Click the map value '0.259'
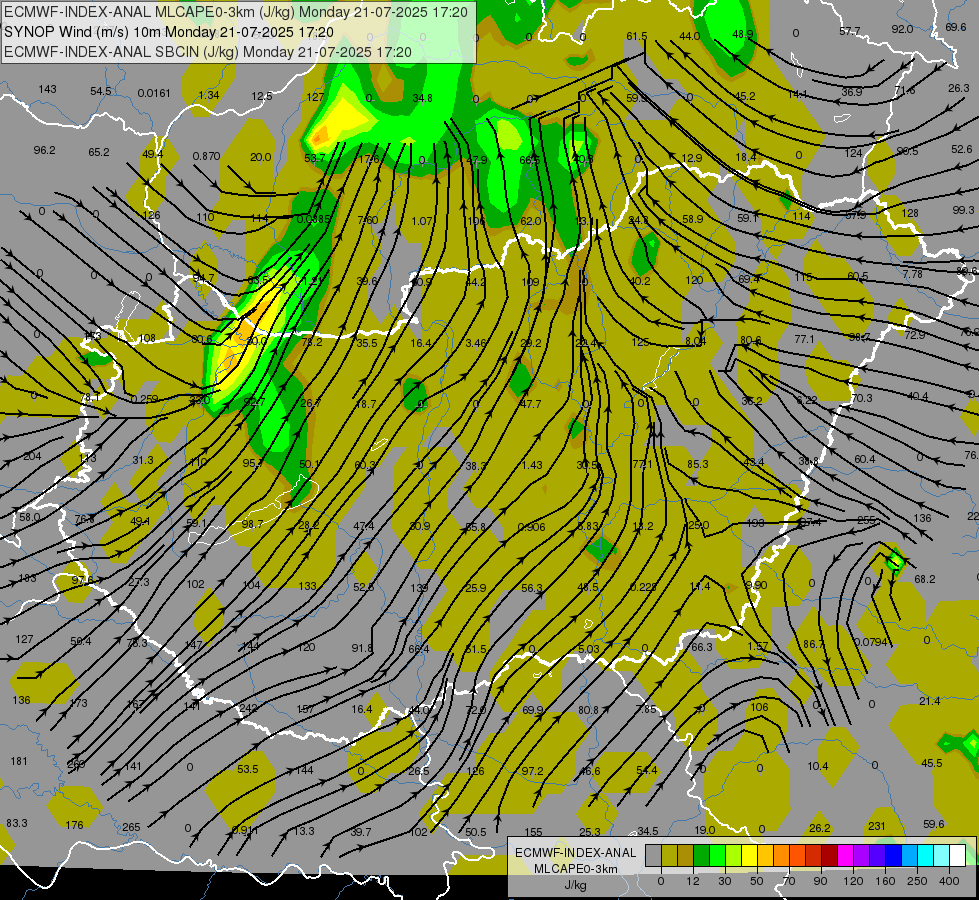This screenshot has height=900, width=979. click(x=144, y=399)
